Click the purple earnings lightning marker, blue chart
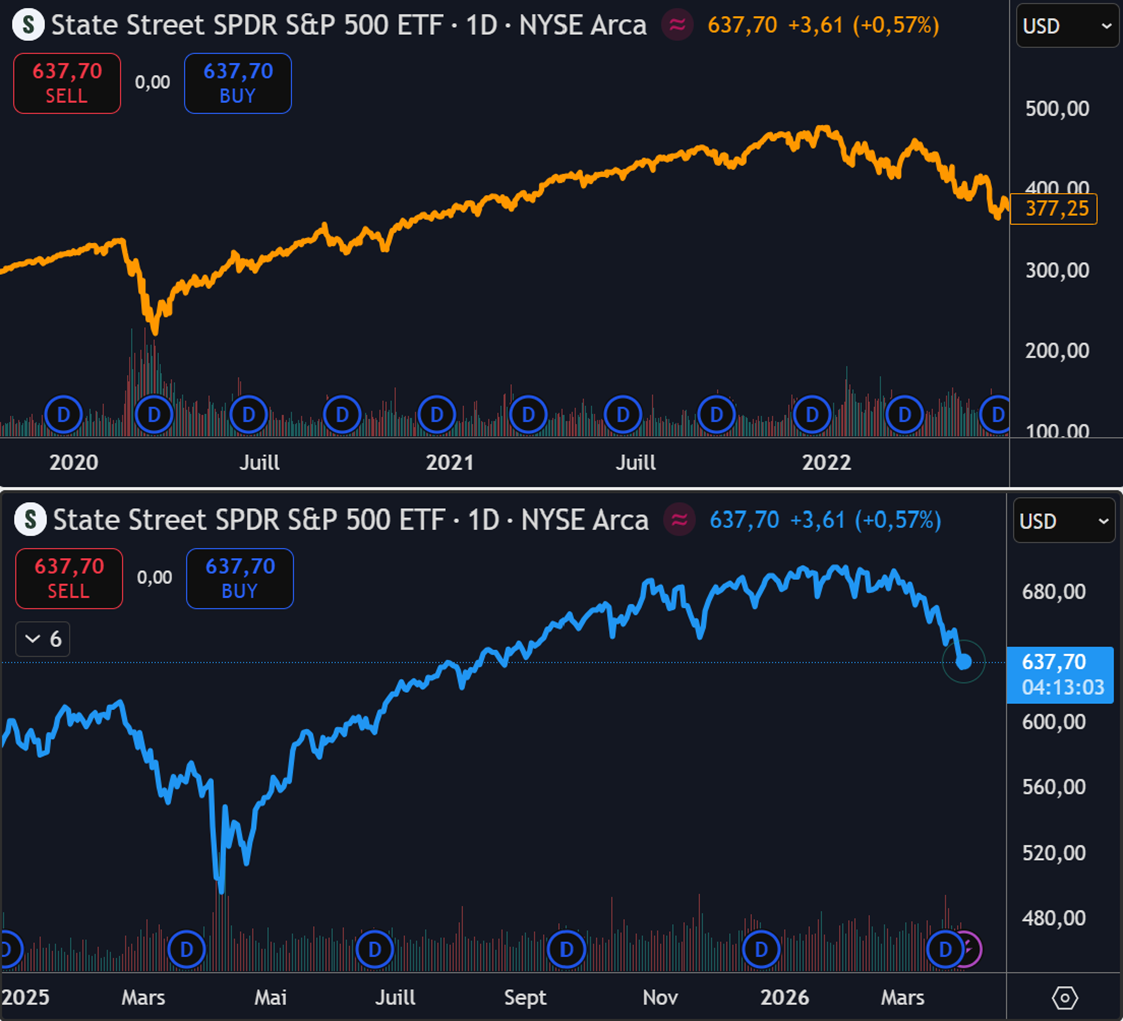Screen dimensions: 1123x1021 coord(972,949)
